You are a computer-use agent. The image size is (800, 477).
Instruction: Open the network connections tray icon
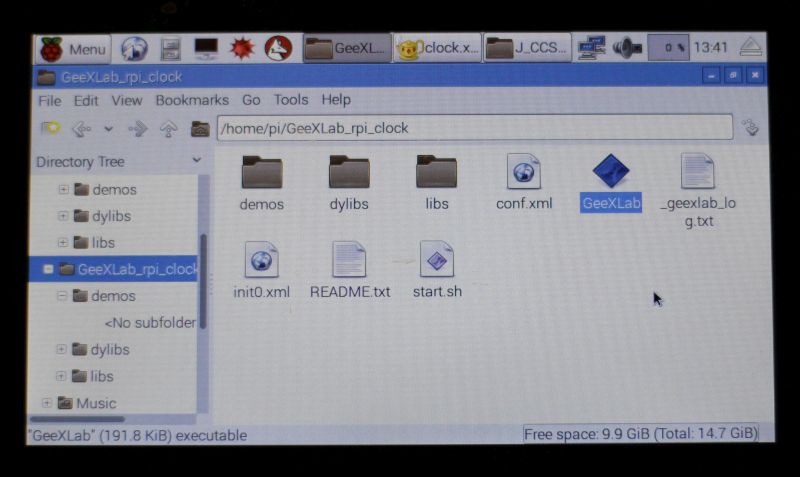tap(591, 48)
